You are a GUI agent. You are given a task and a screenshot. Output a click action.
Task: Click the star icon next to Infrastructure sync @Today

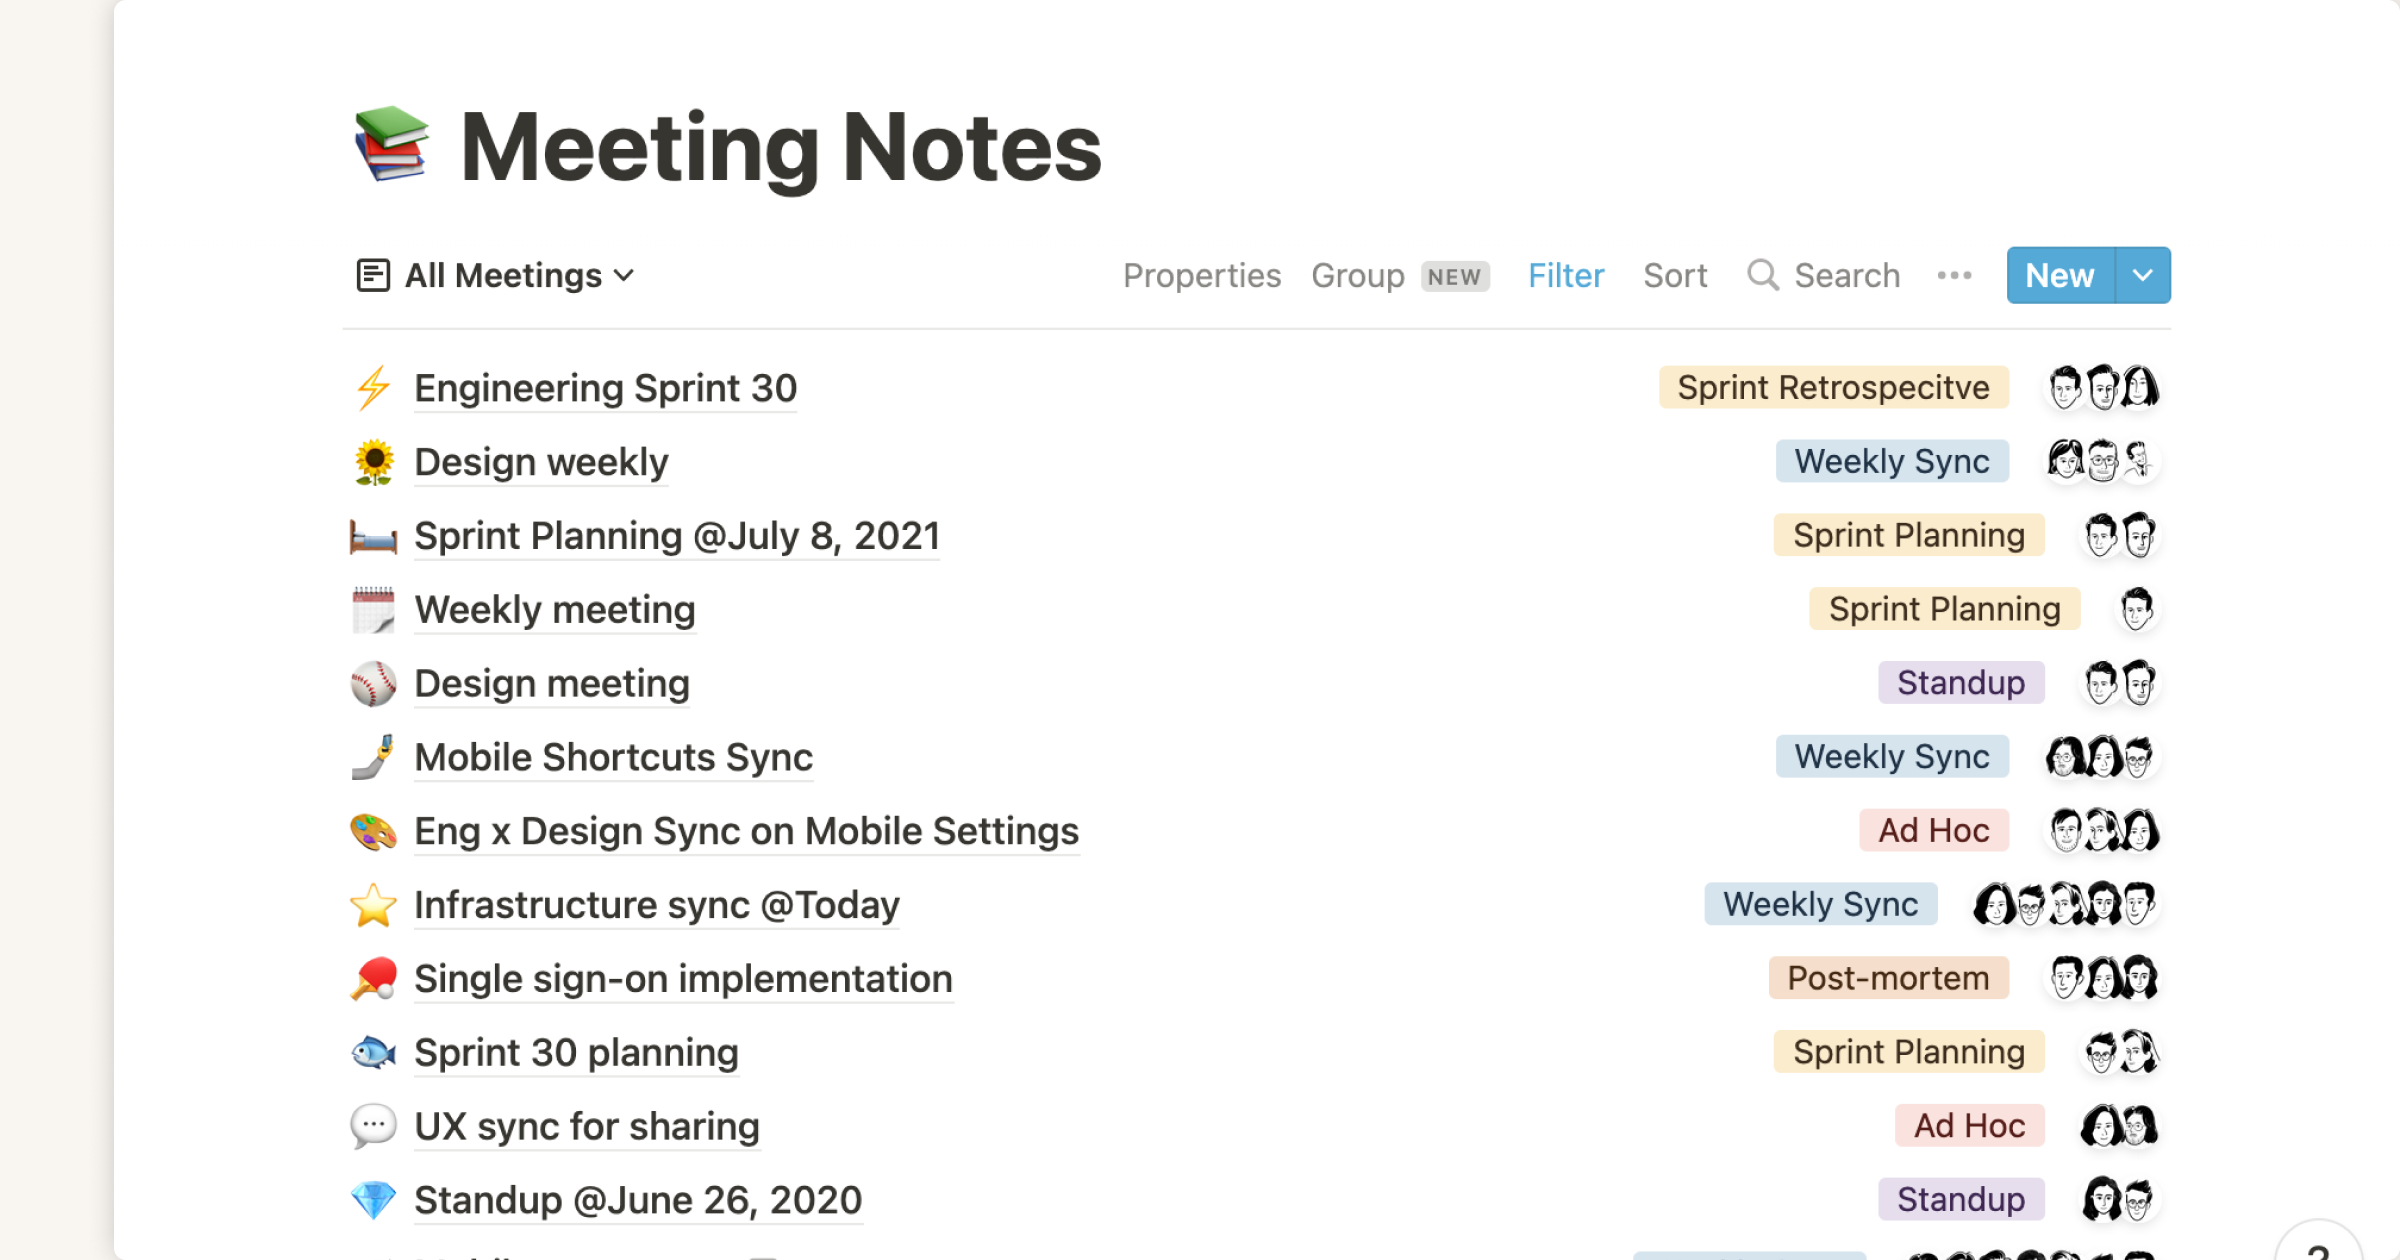[374, 904]
